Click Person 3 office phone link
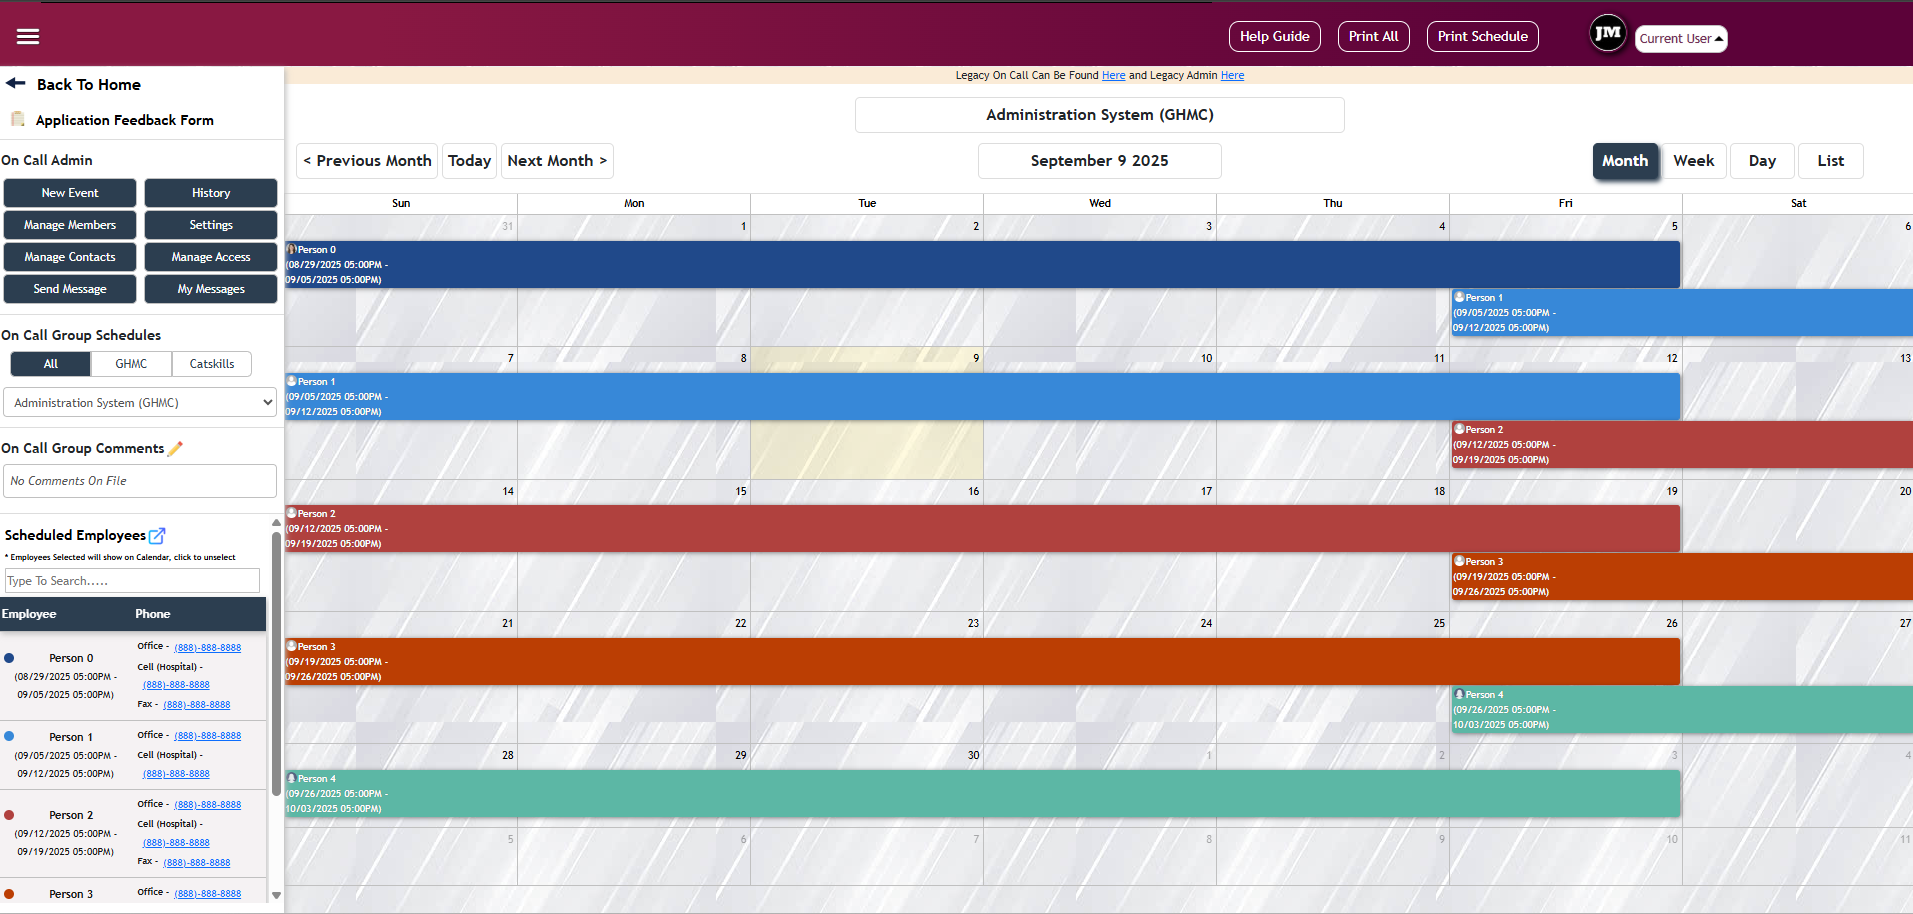 point(208,894)
